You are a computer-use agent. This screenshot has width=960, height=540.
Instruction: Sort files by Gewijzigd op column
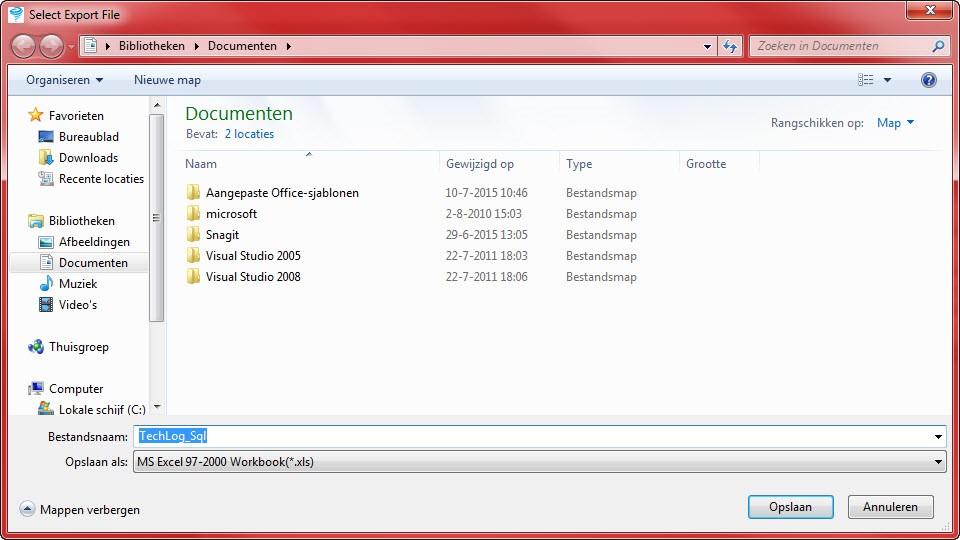pyautogui.click(x=480, y=164)
